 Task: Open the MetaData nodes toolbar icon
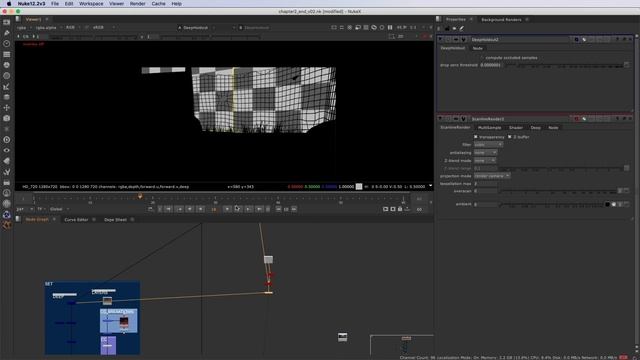(x=7, y=161)
